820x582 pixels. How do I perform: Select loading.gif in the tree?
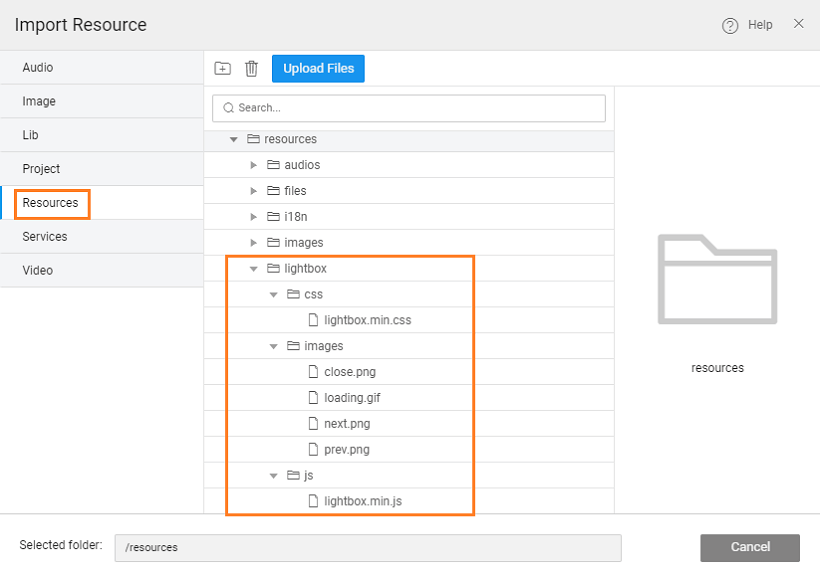coord(352,398)
